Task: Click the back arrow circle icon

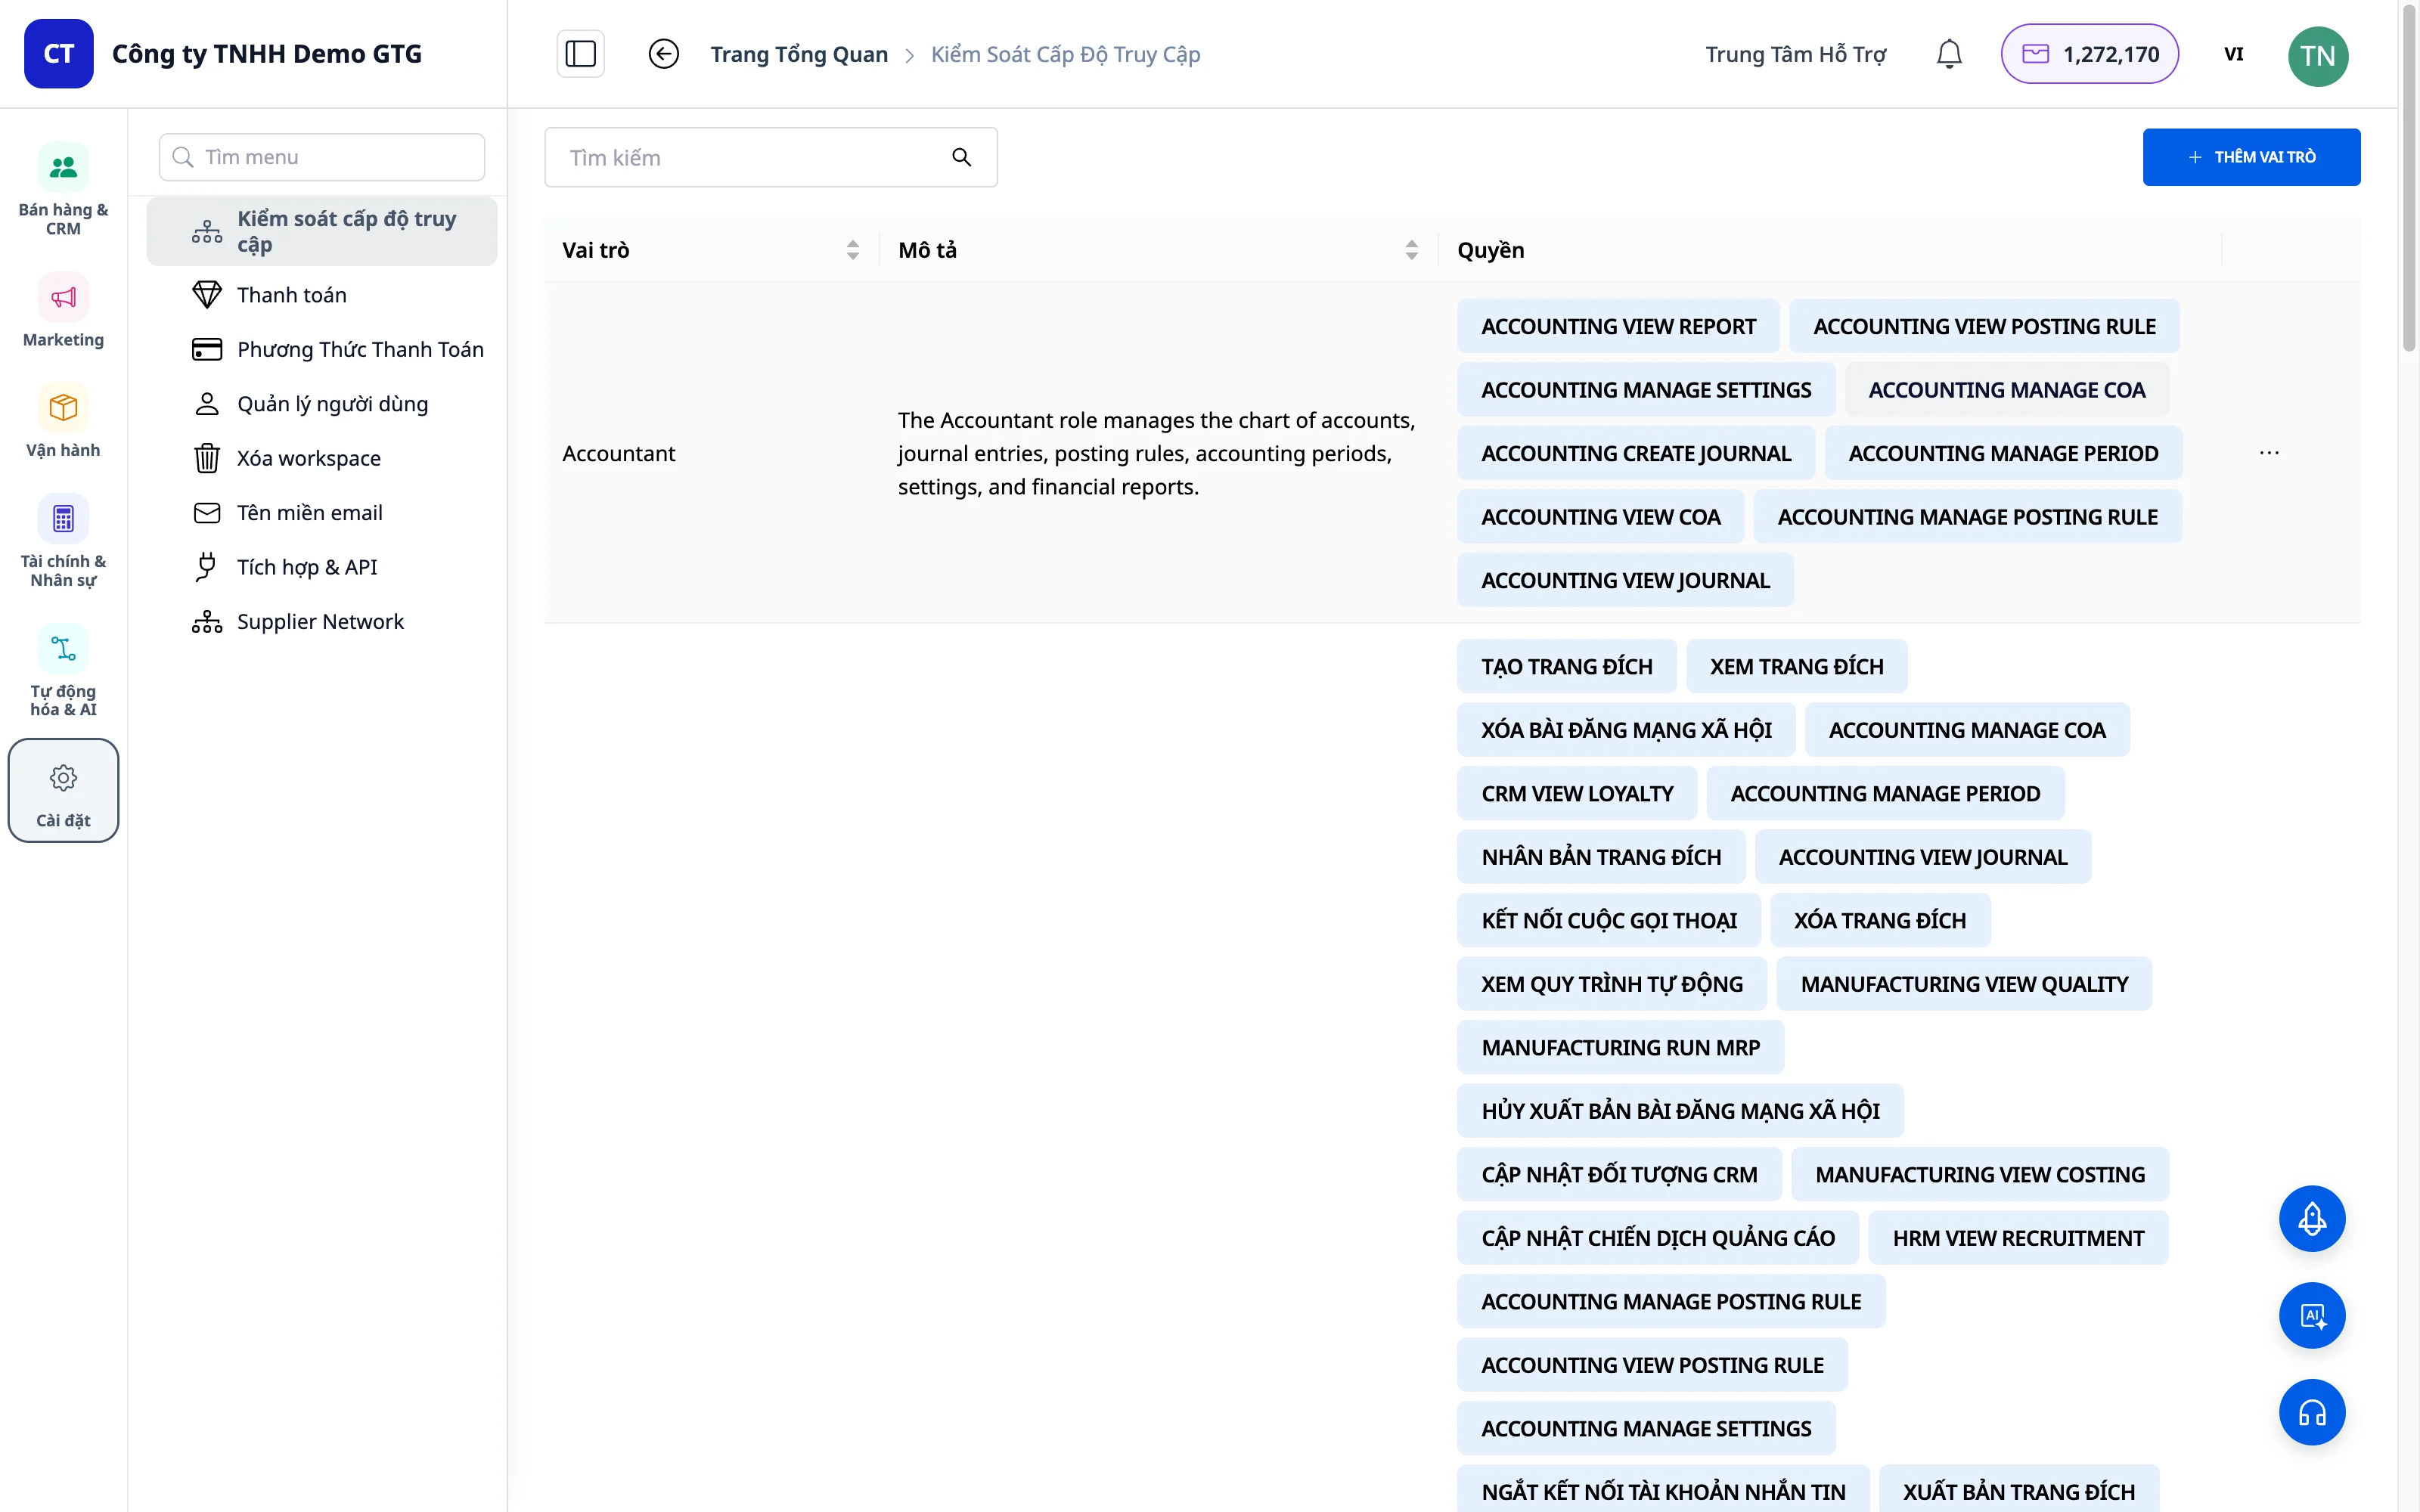Action: click(664, 54)
